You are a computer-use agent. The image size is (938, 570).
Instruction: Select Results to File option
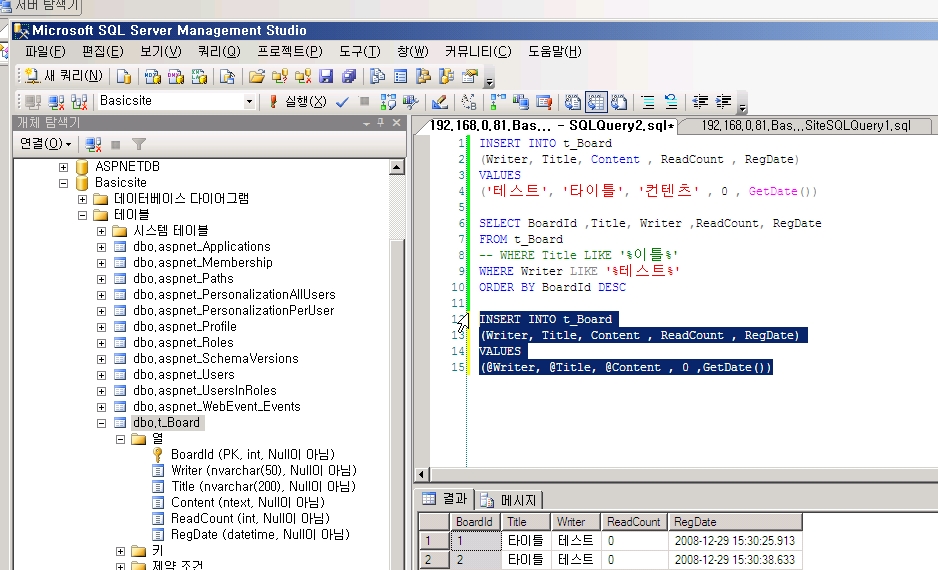(619, 102)
